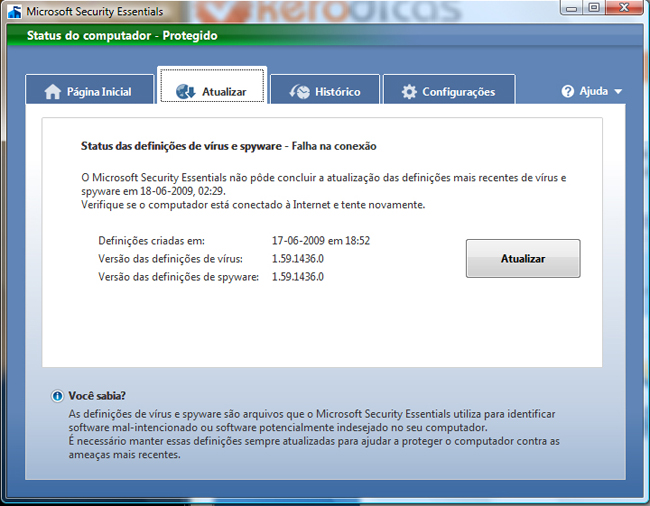The width and height of the screenshot is (650, 506).
Task: Close the Microsoft Security Essentials window
Action: [x=624, y=8]
